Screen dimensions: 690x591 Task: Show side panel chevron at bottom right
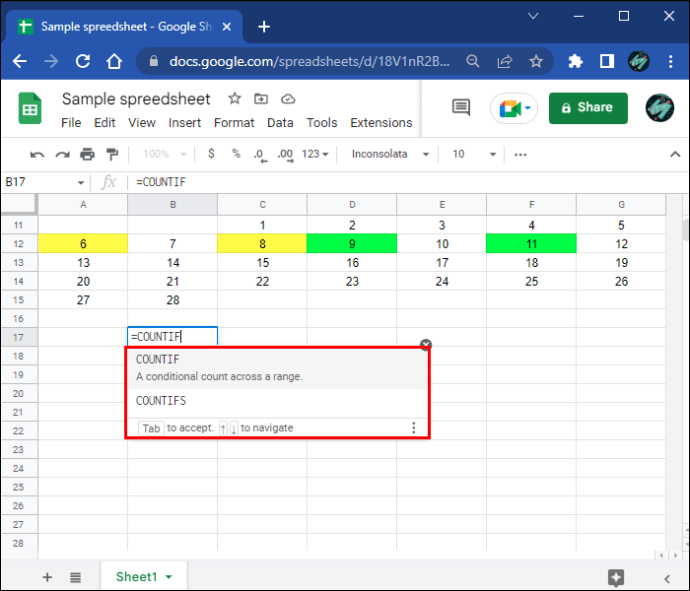667,578
